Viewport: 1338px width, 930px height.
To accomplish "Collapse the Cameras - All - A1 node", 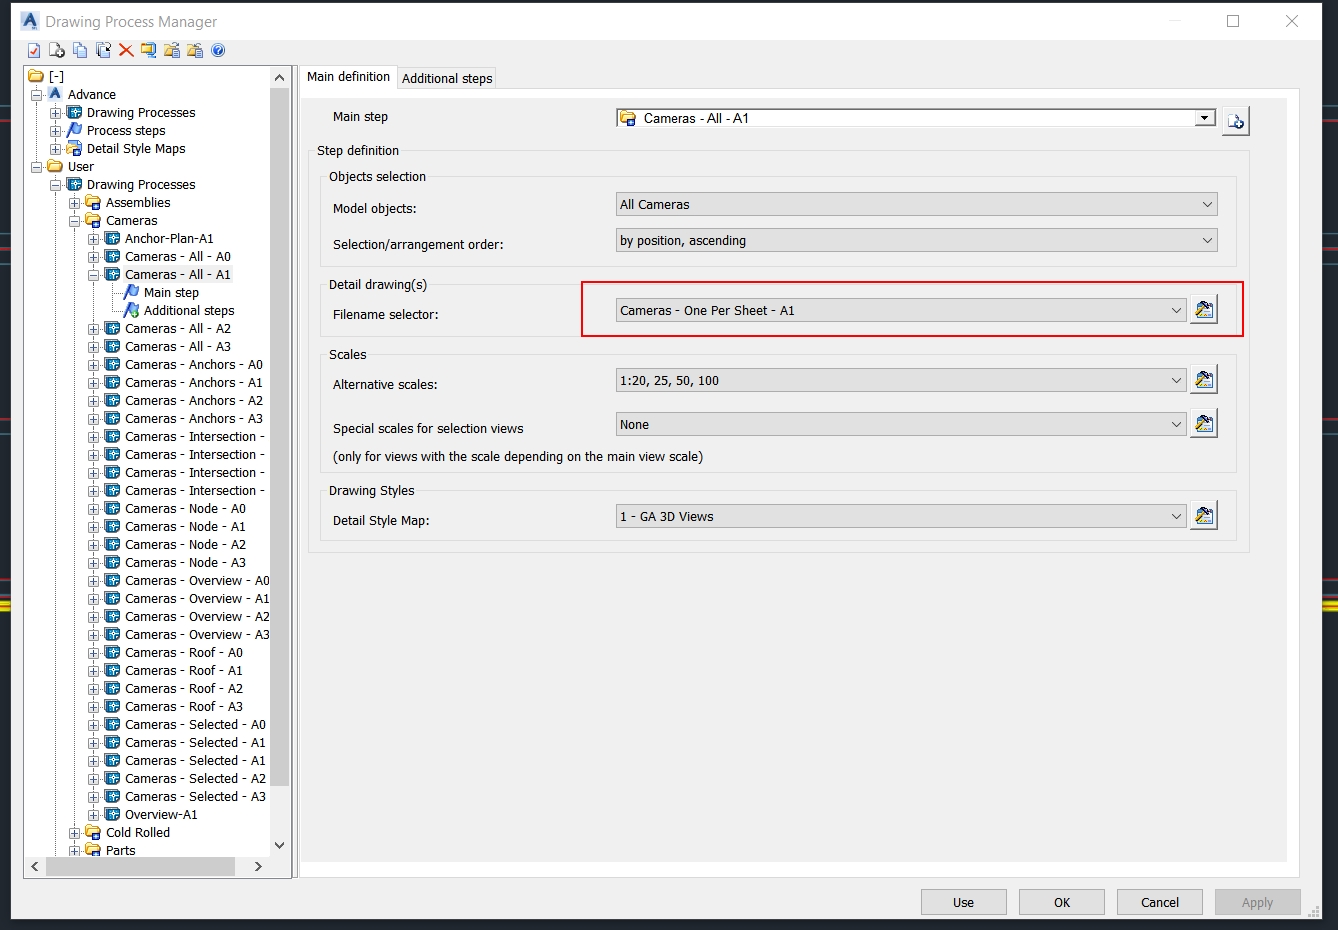I will pos(93,274).
